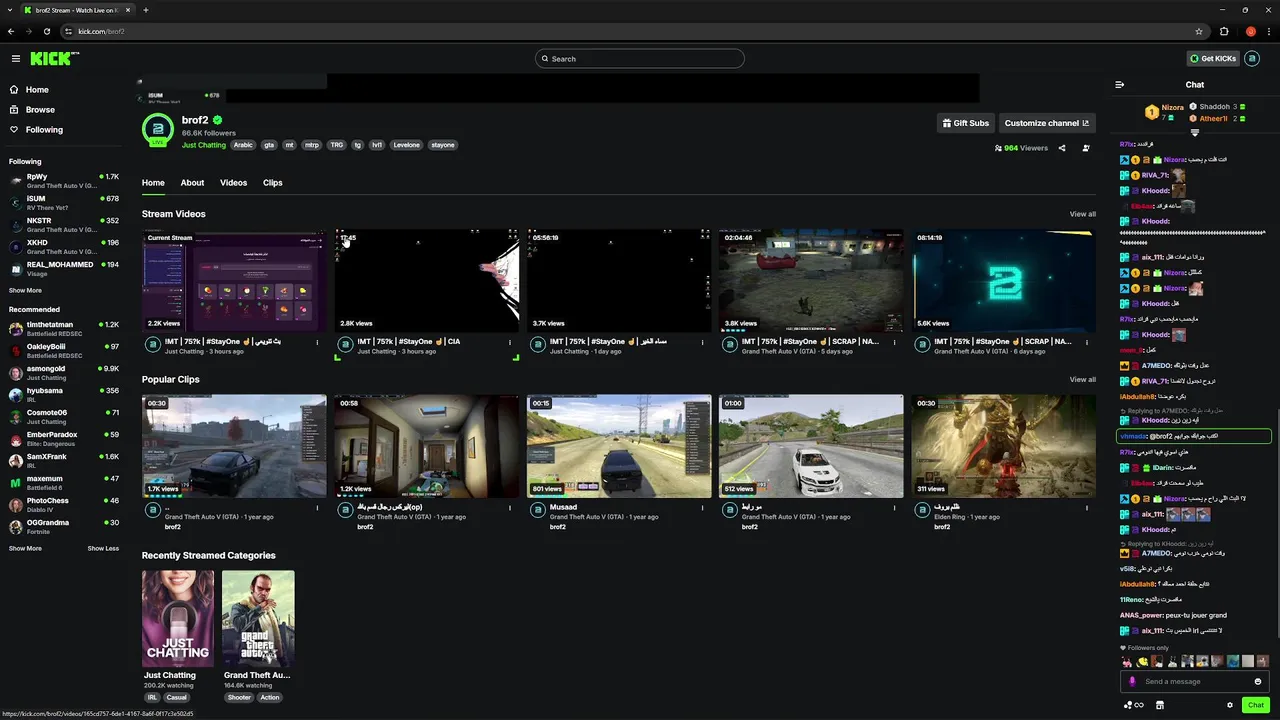Open options menu for the CIA stream video
This screenshot has height=720, width=1280.
click(x=510, y=342)
